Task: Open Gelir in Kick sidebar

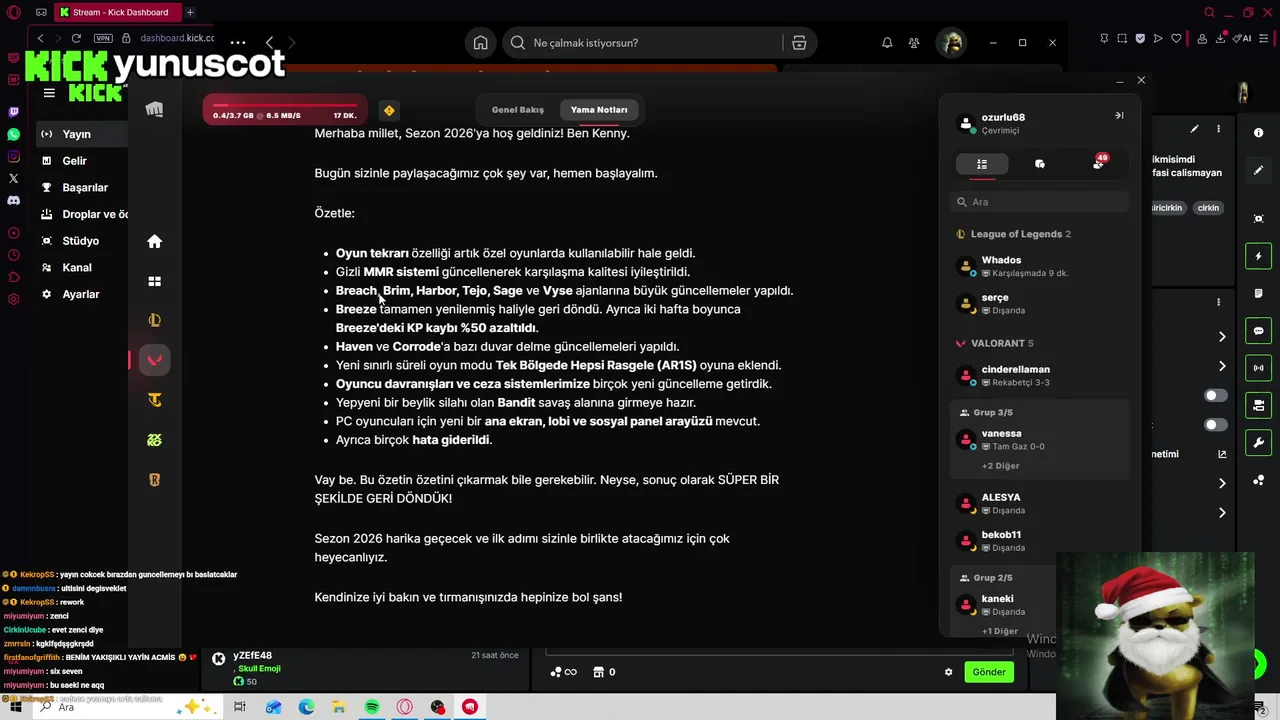Action: 84,161
